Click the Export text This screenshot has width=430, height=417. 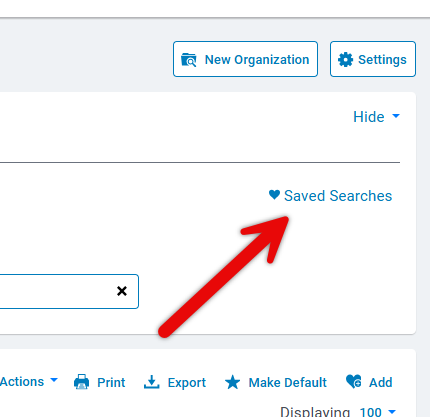[187, 383]
